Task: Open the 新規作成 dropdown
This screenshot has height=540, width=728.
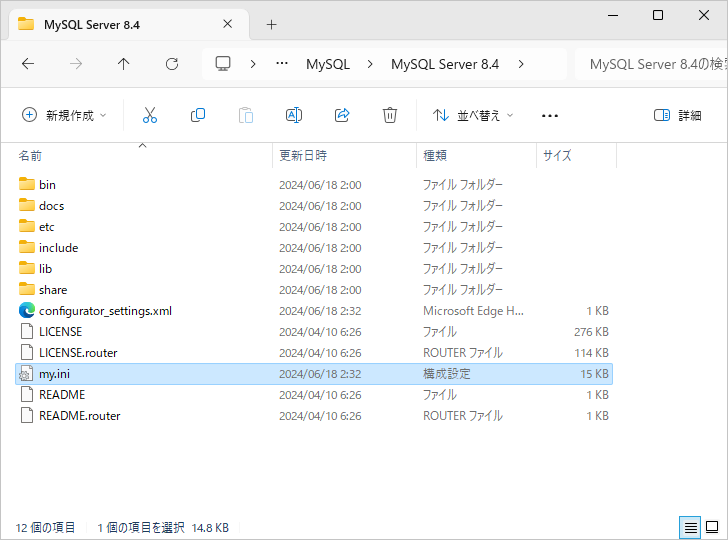Action: 64,115
